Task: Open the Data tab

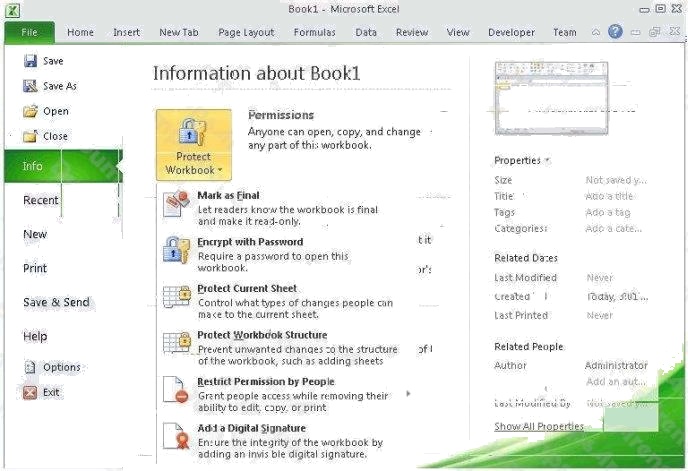Action: point(366,32)
